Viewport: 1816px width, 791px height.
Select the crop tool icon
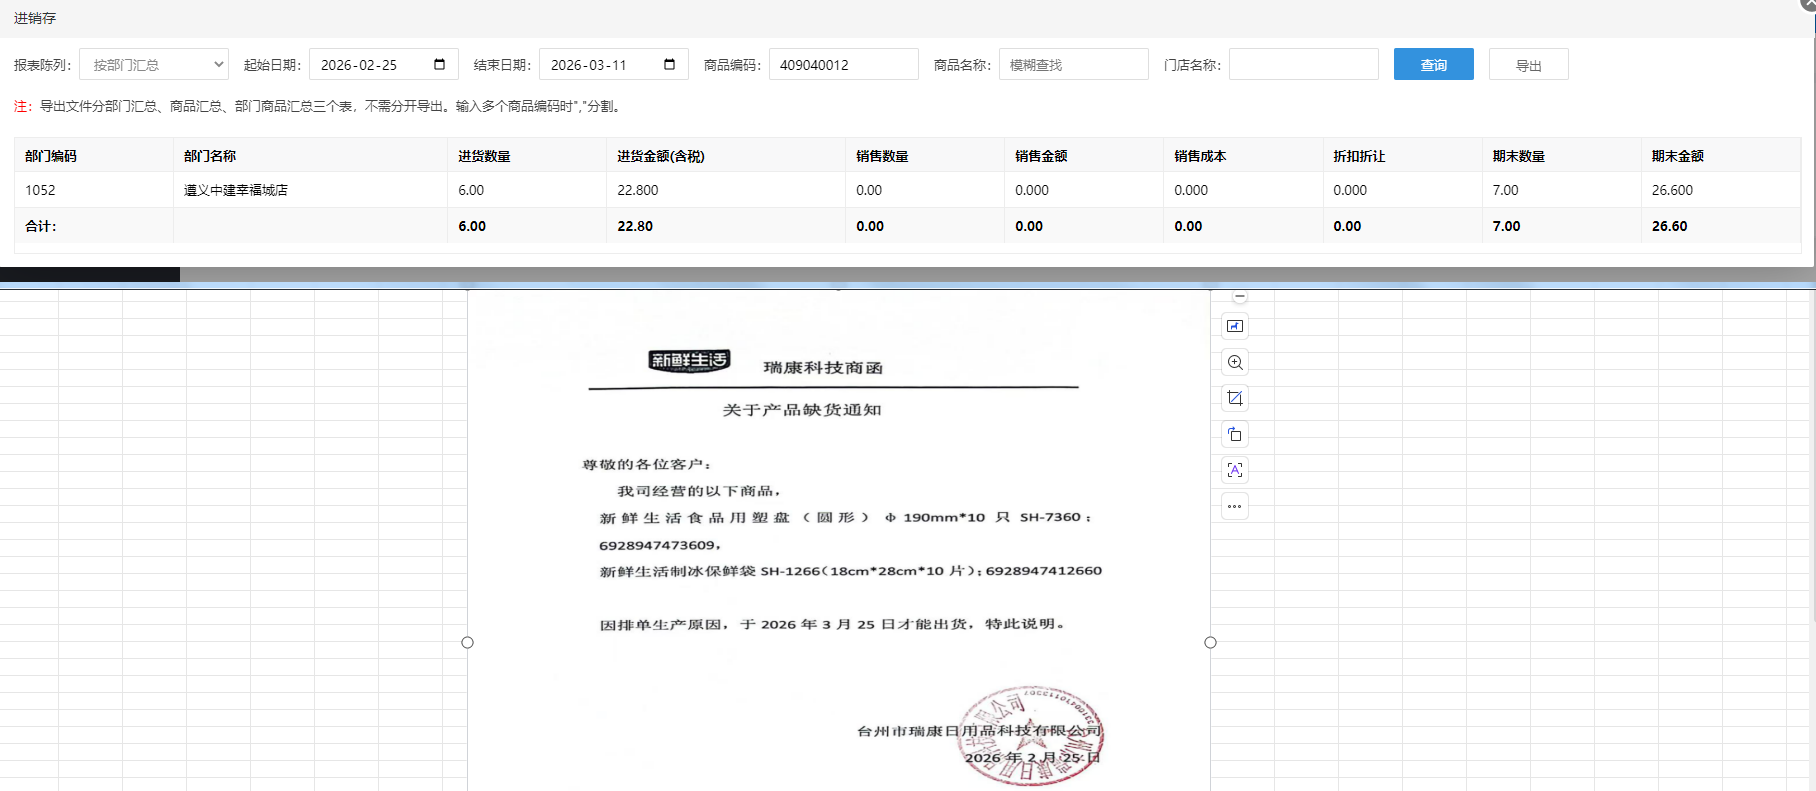pos(1235,398)
